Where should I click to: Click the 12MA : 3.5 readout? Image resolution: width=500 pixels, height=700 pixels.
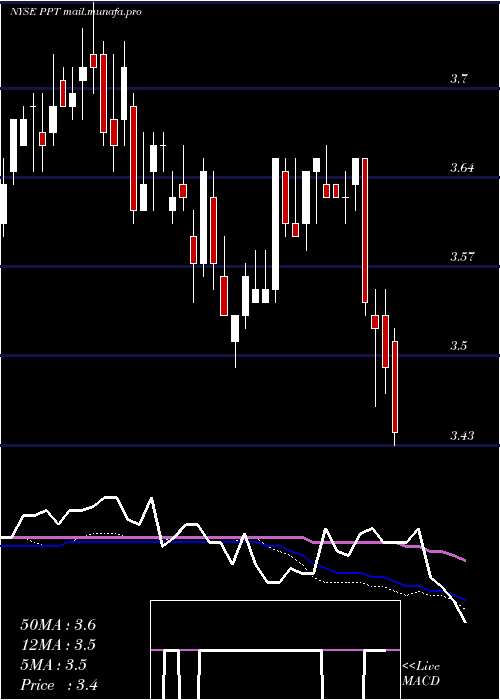click(58, 645)
